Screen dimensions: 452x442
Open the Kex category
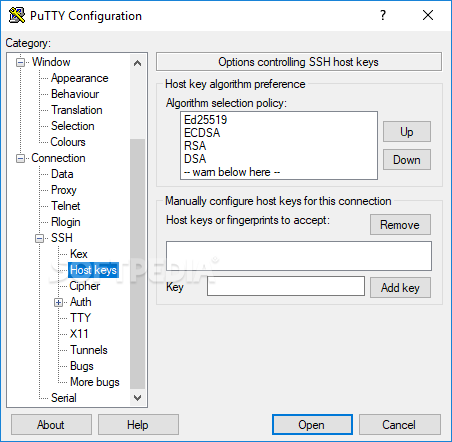(79, 254)
